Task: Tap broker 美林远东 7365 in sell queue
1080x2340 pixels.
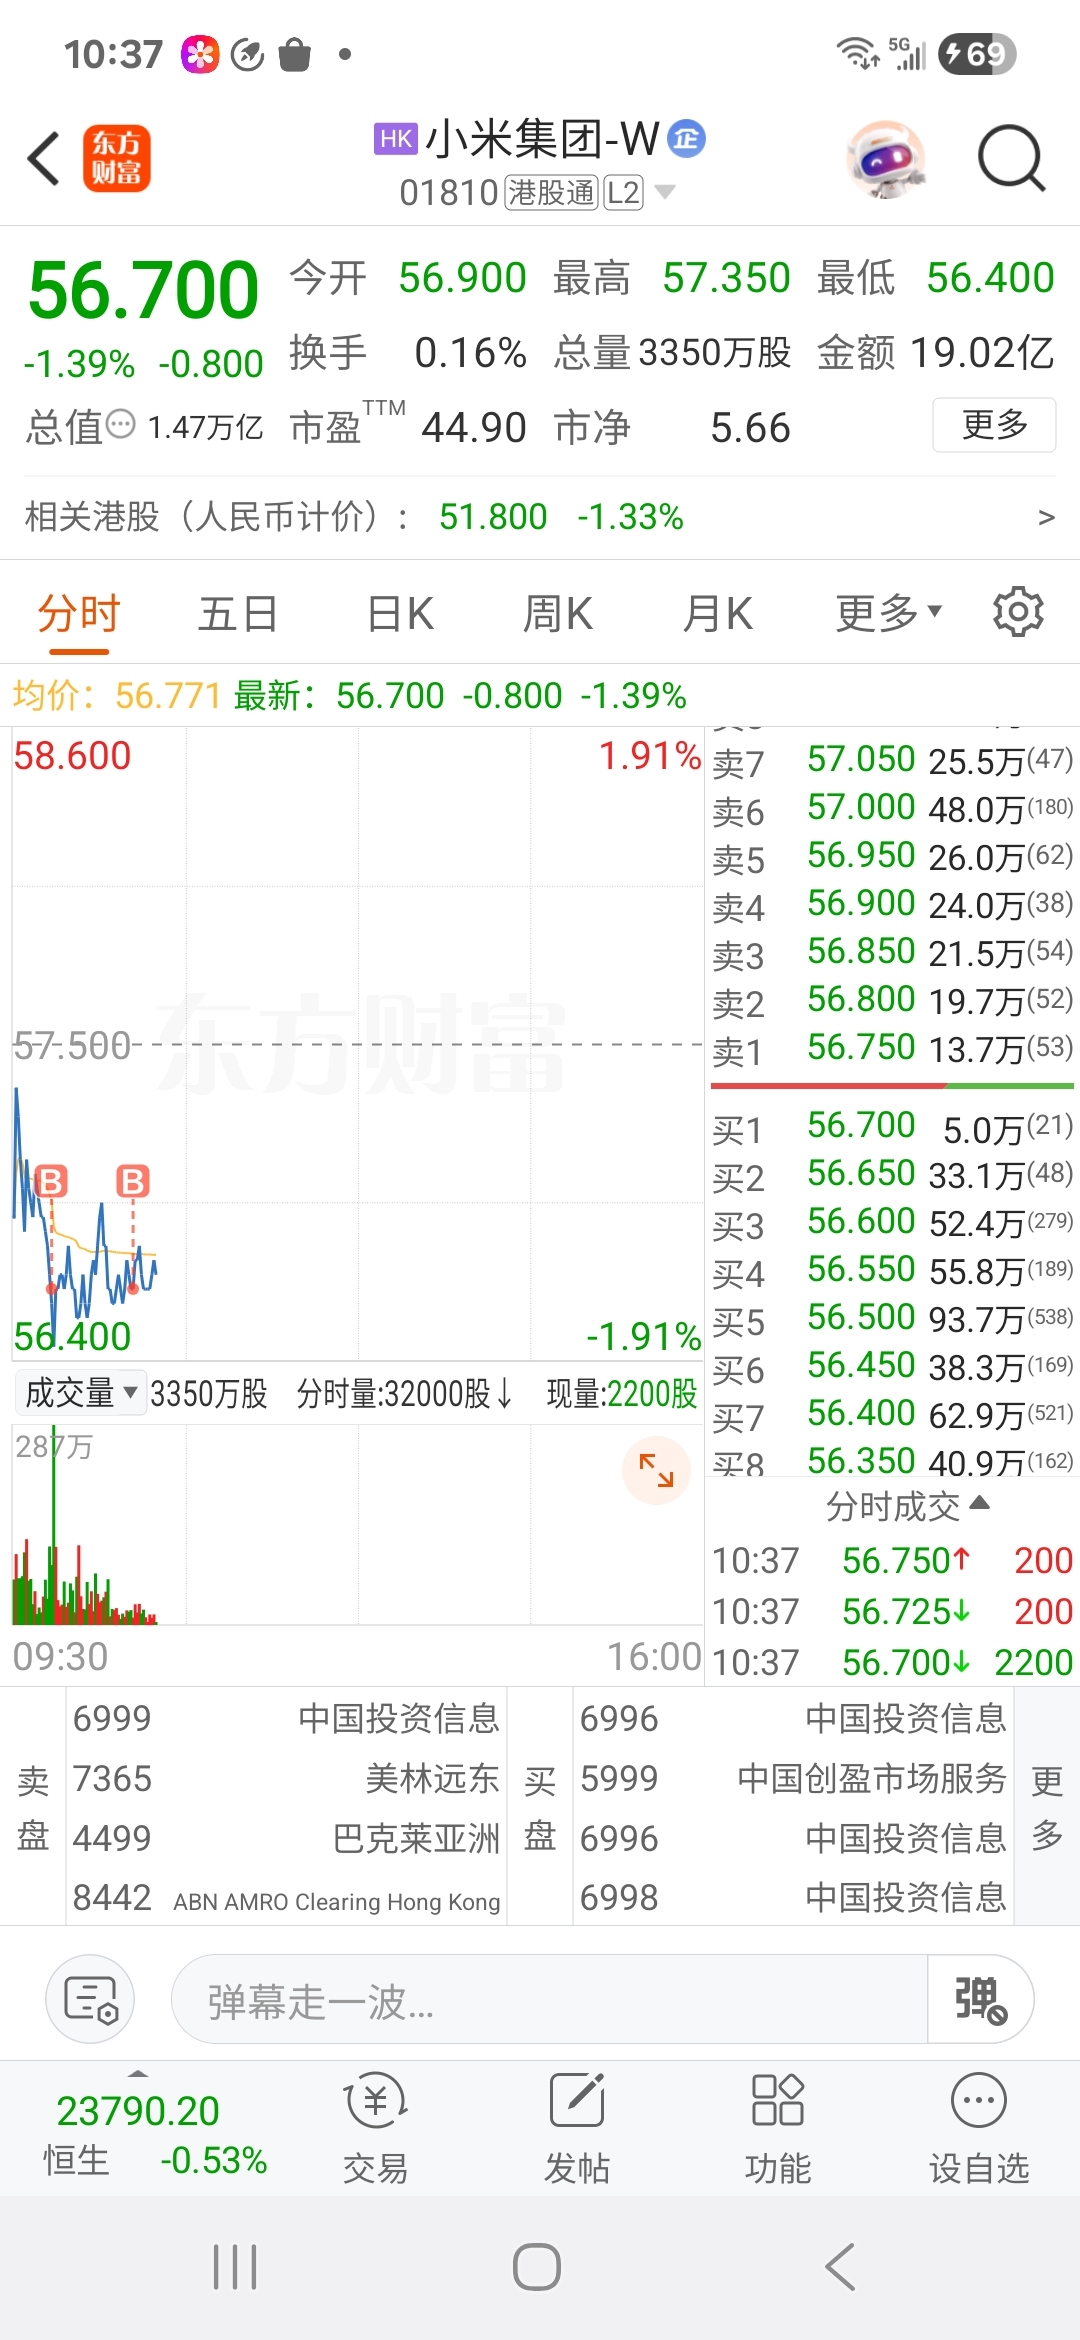Action: click(287, 1778)
